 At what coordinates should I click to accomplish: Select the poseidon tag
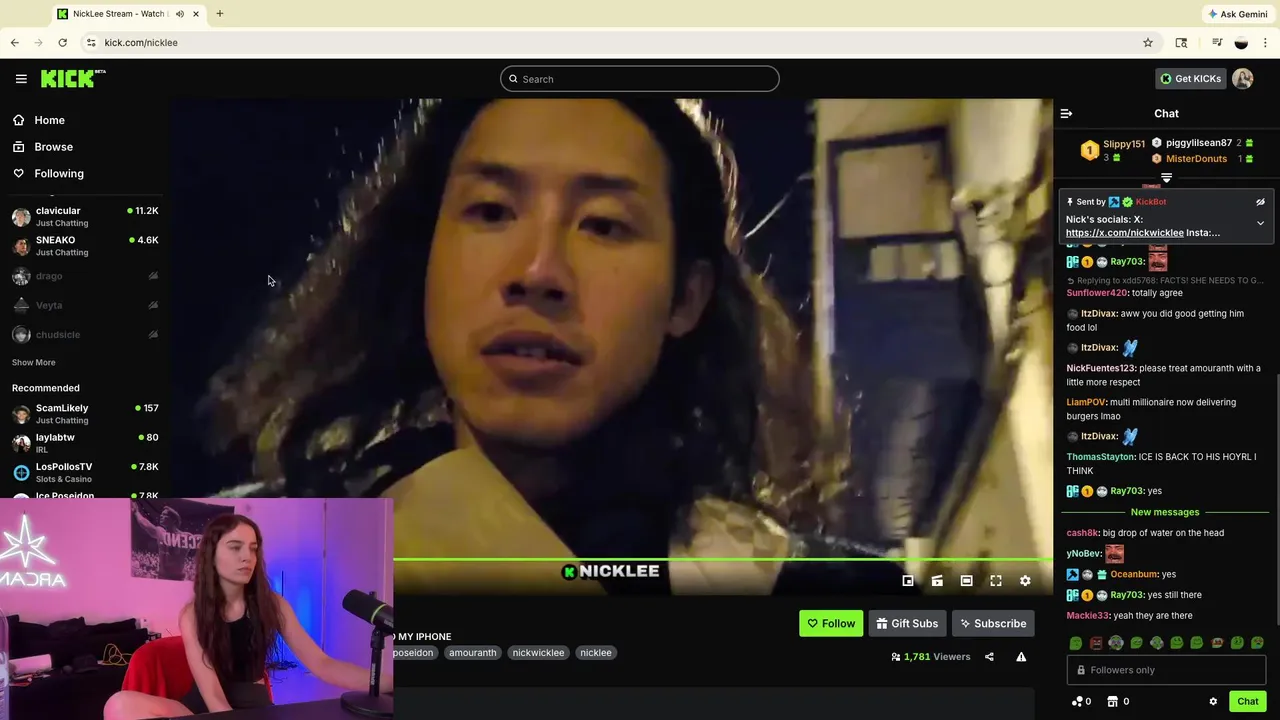point(415,653)
